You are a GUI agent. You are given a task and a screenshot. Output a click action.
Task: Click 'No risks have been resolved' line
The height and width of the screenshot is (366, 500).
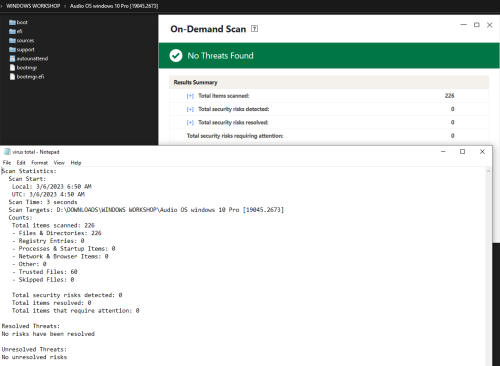point(48,334)
